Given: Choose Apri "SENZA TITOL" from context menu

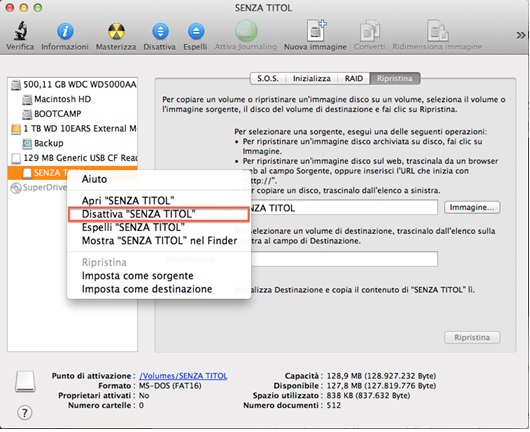Looking at the screenshot, I should pyautogui.click(x=159, y=200).
